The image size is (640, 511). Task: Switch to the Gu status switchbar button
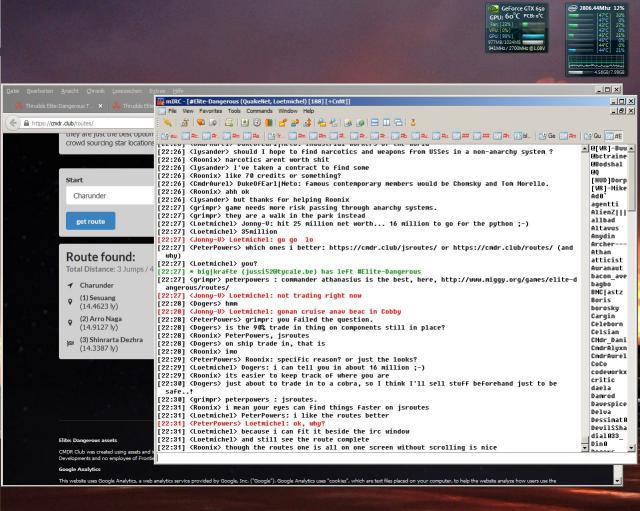tap(593, 136)
